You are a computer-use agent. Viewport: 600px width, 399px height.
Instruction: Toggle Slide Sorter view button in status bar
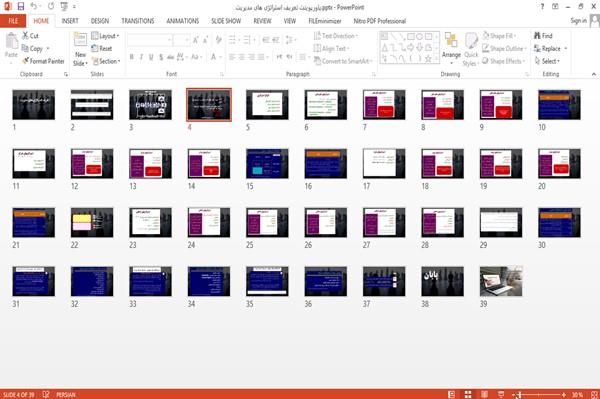pos(468,394)
